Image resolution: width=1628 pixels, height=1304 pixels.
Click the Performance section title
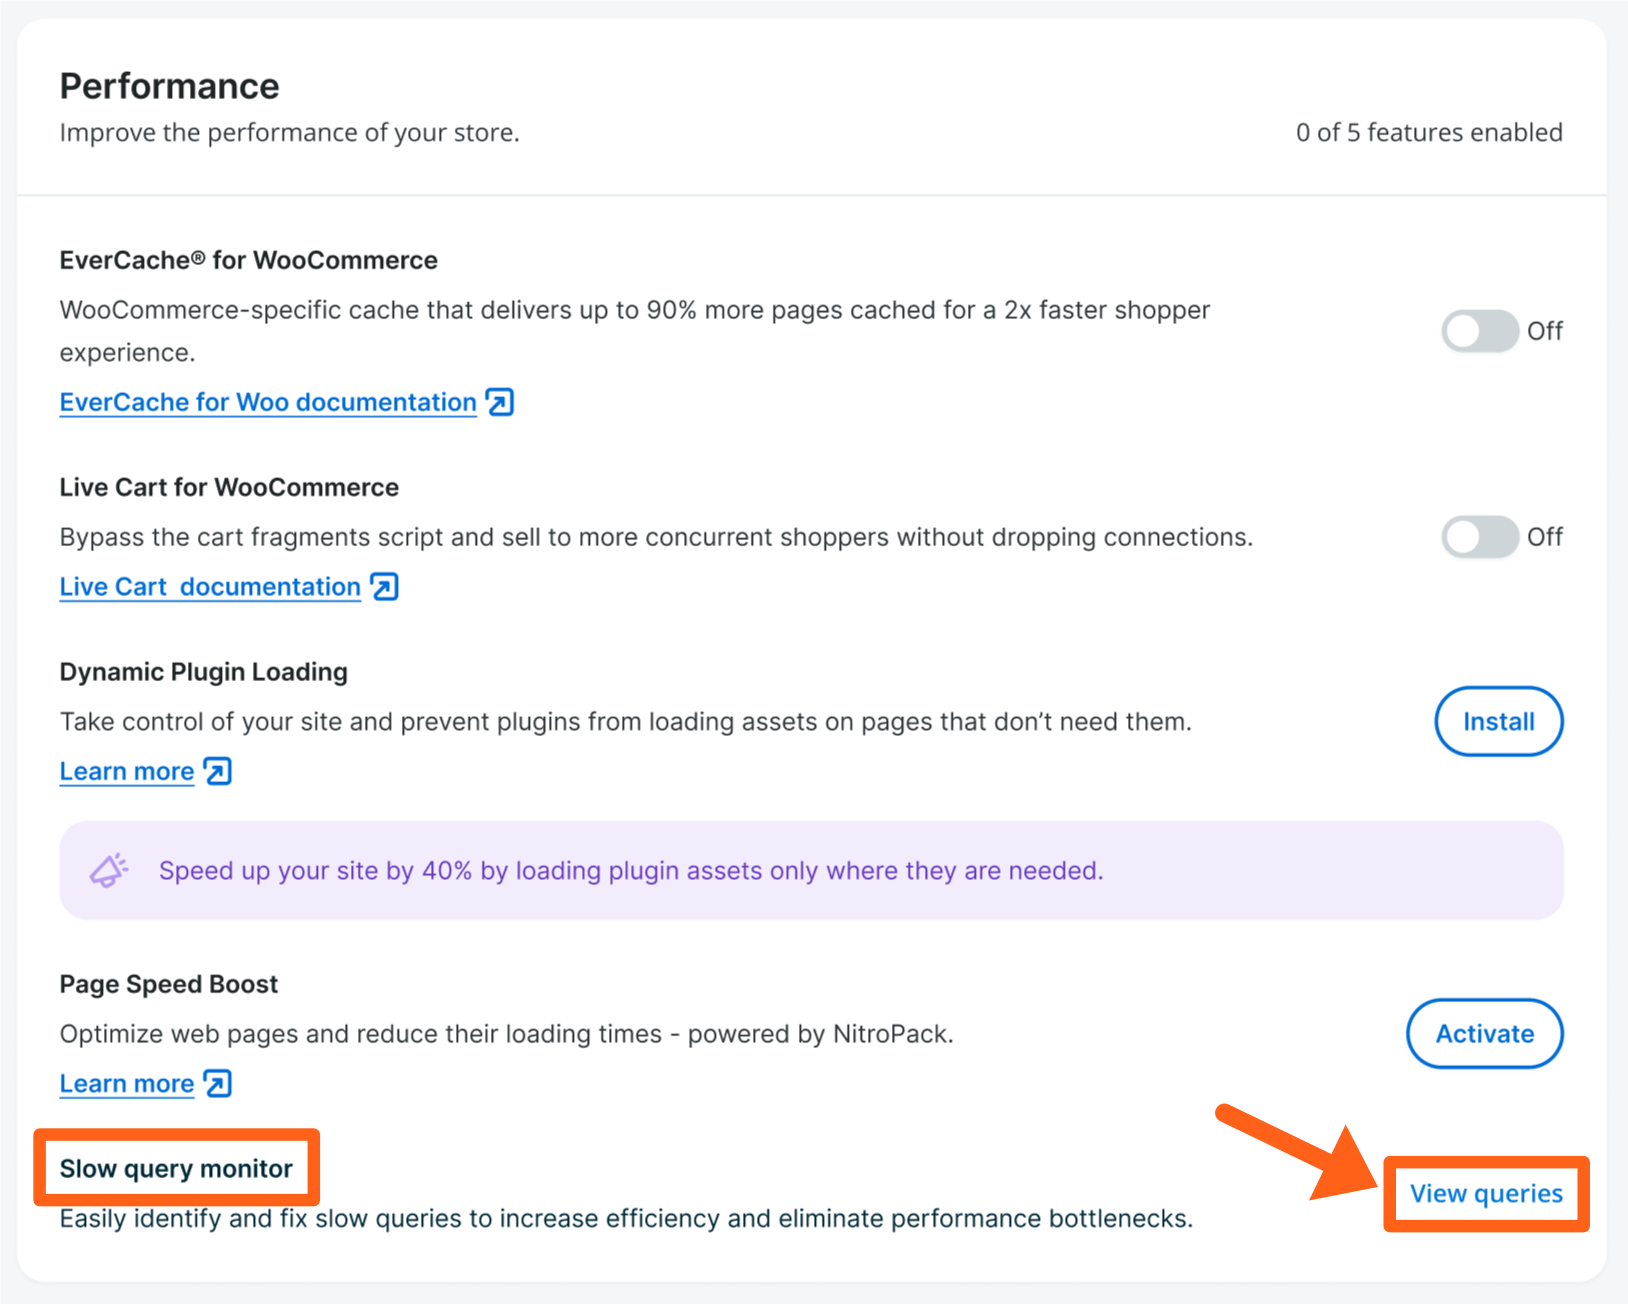(170, 86)
